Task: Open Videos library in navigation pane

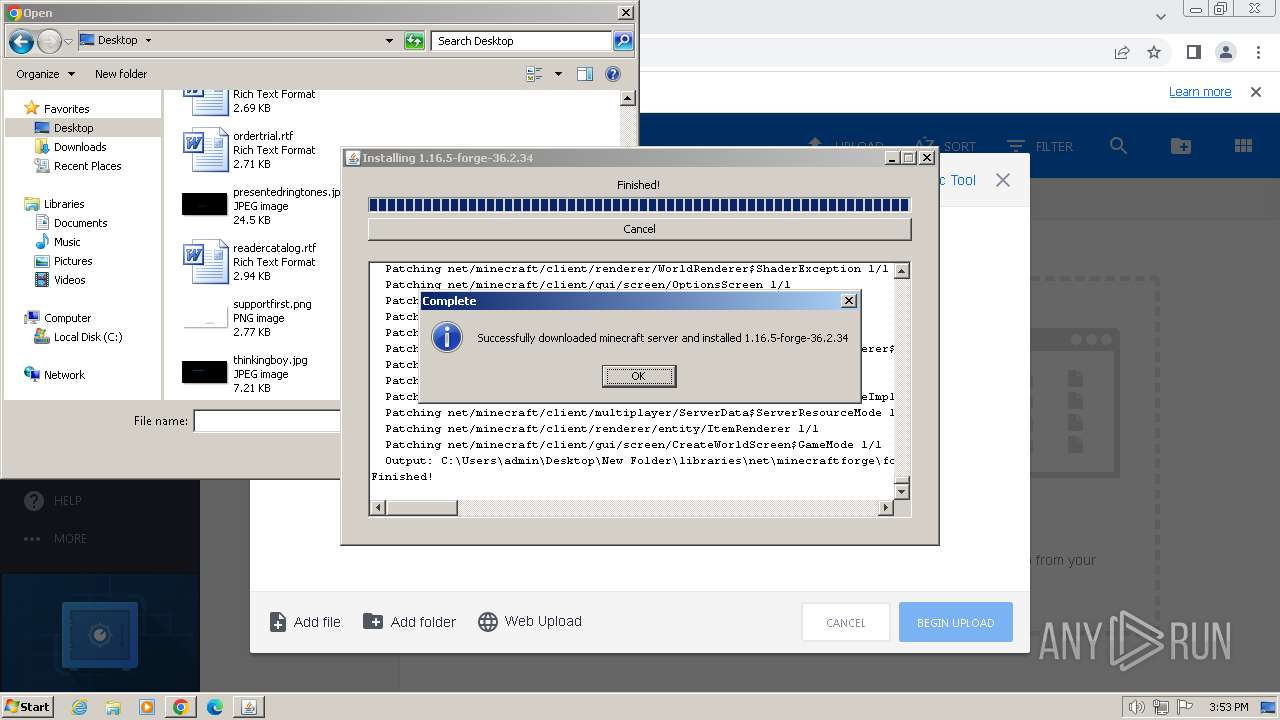Action: [60, 280]
